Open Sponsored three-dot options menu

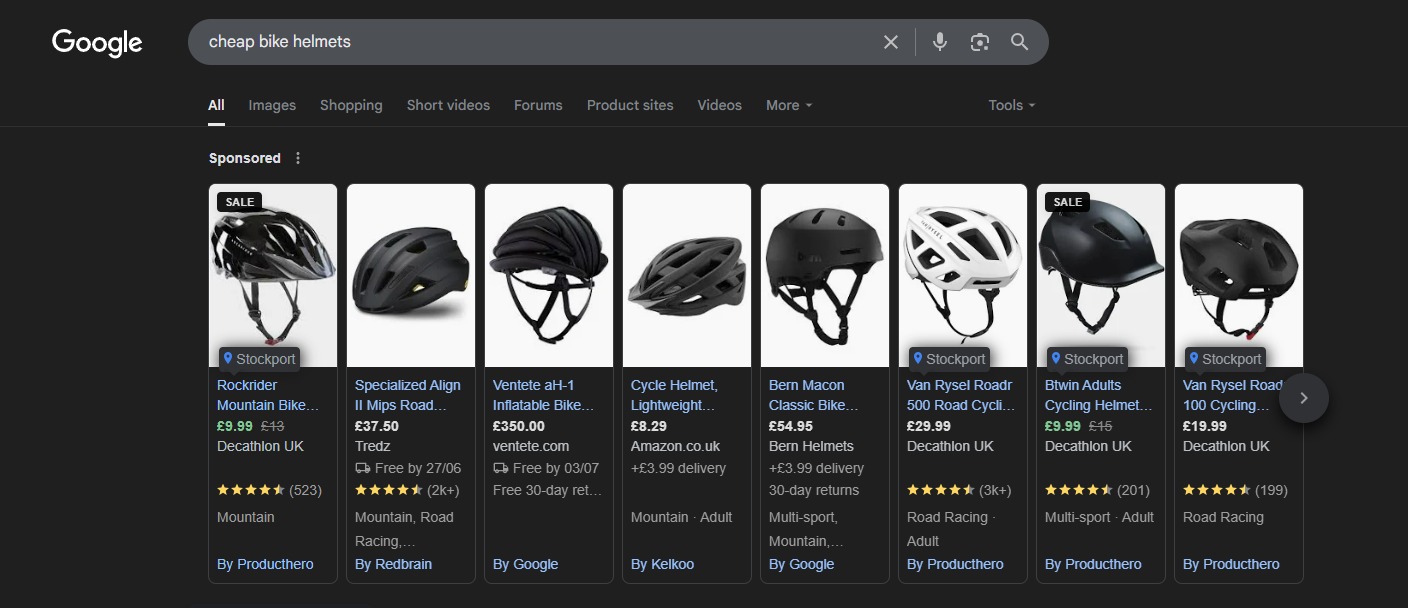298,158
